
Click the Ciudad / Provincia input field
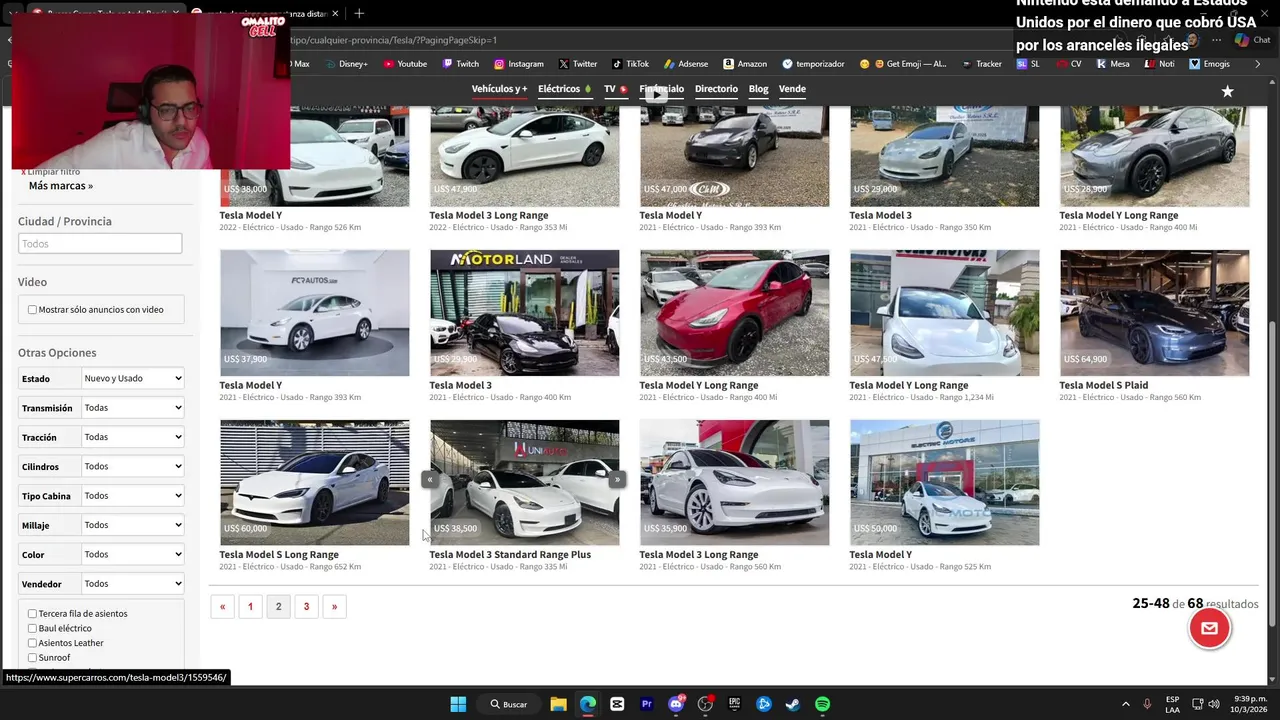100,244
